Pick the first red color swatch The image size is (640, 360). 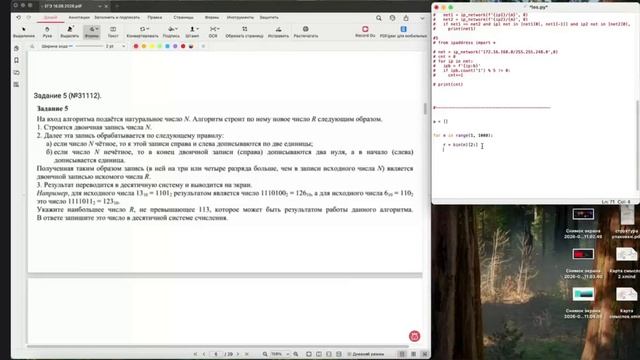[x=136, y=46]
